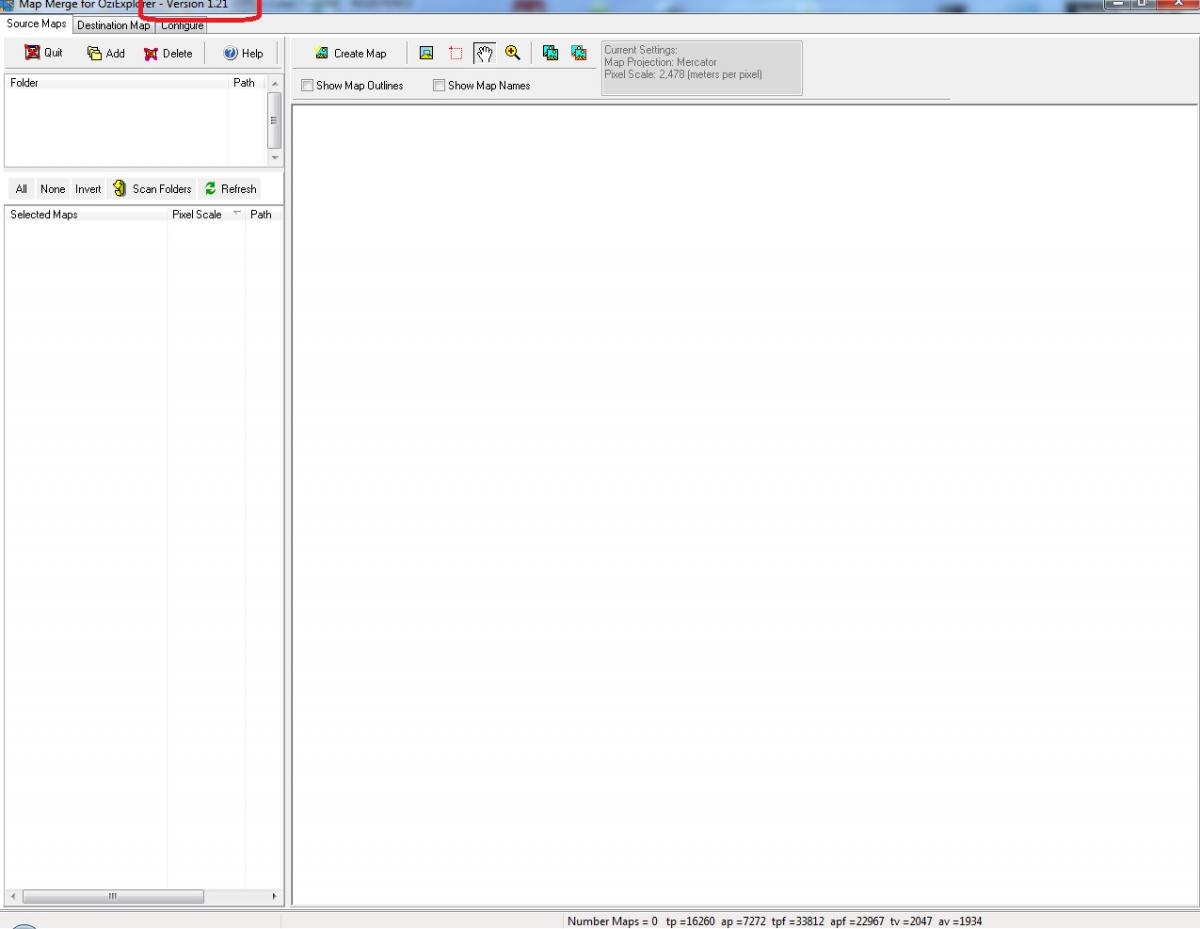Screen dimensions: 1200x929
Task: Open the Configure tab
Action: [182, 26]
